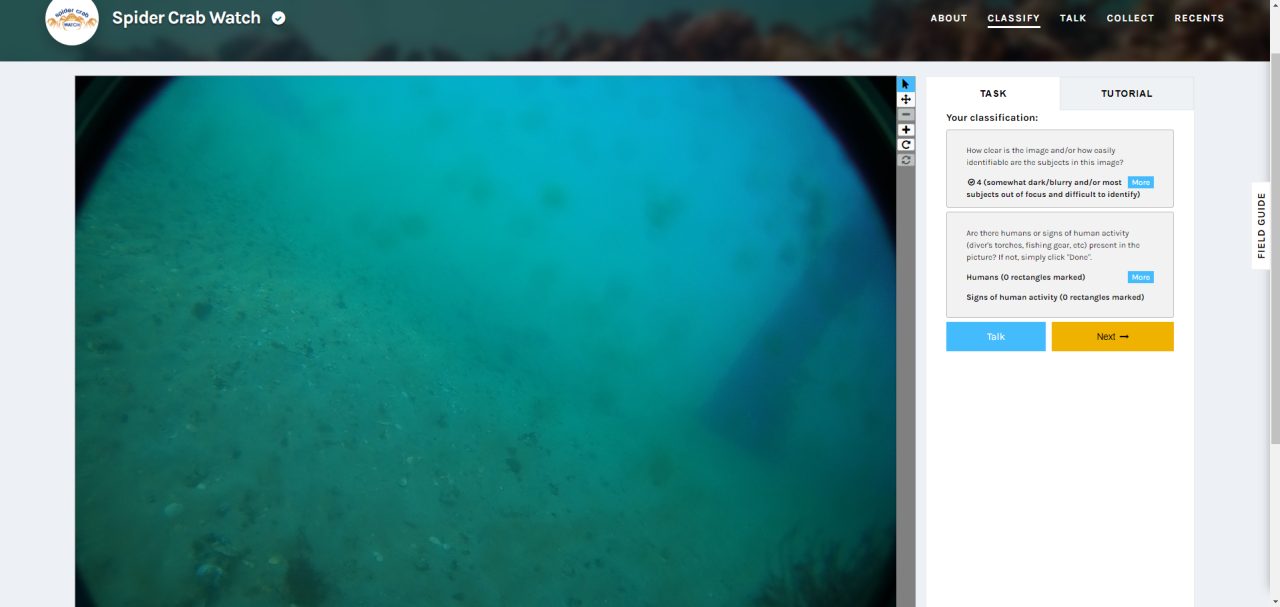
Task: Click the Spider Crab Watch logo
Action: click(72, 20)
